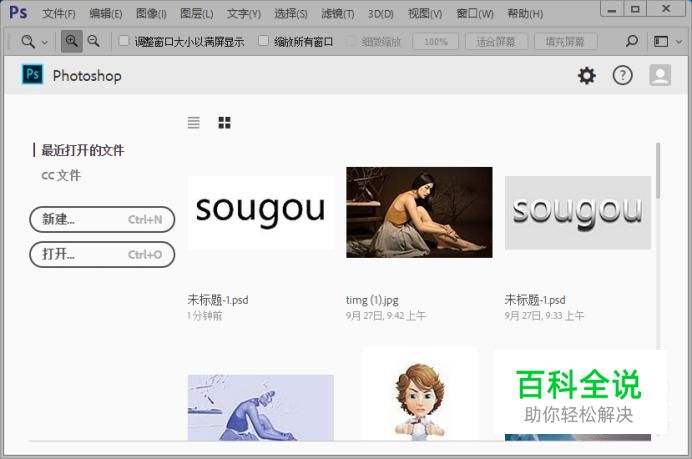
Task: Open the 3D(D) menu
Action: click(x=380, y=14)
